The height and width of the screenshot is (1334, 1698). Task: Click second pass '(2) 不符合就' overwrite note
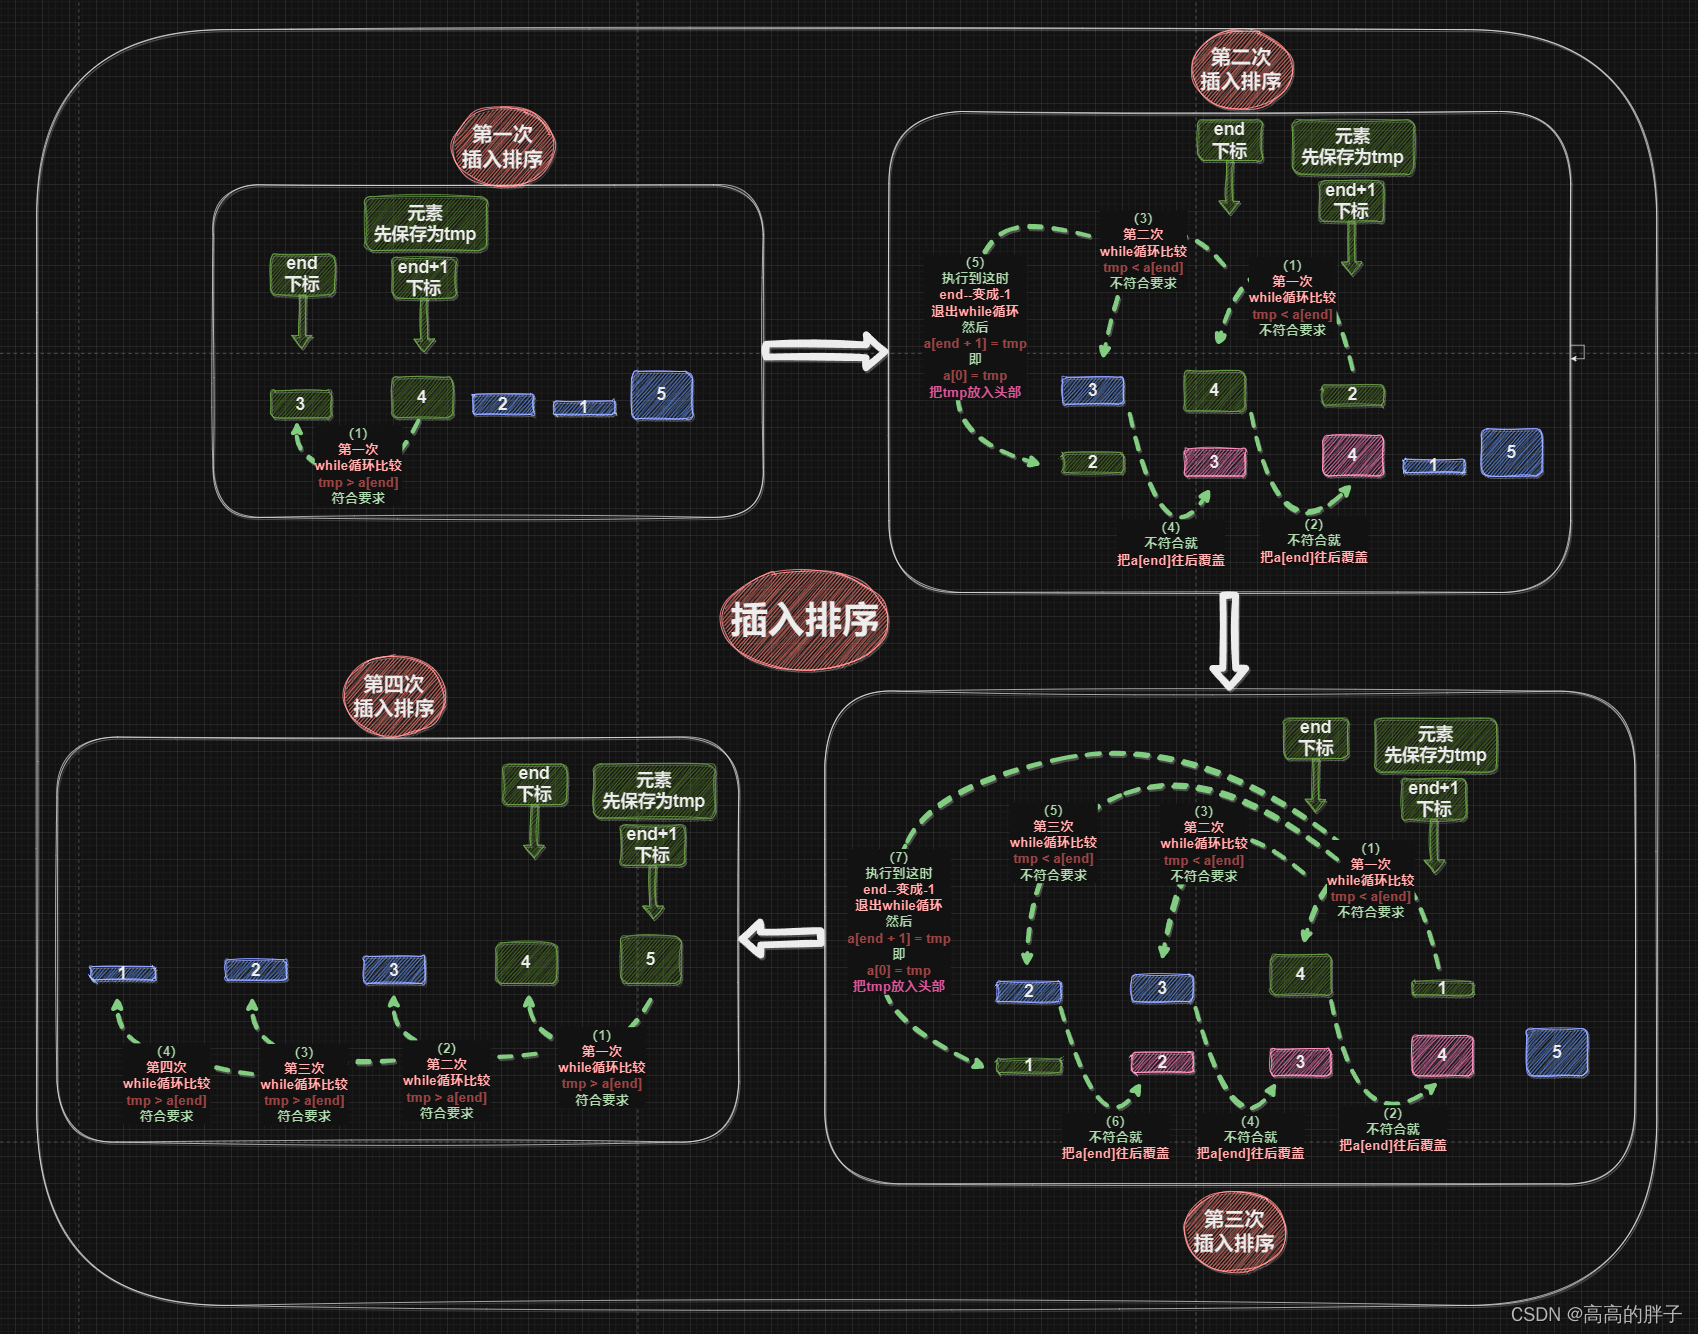click(x=1314, y=541)
